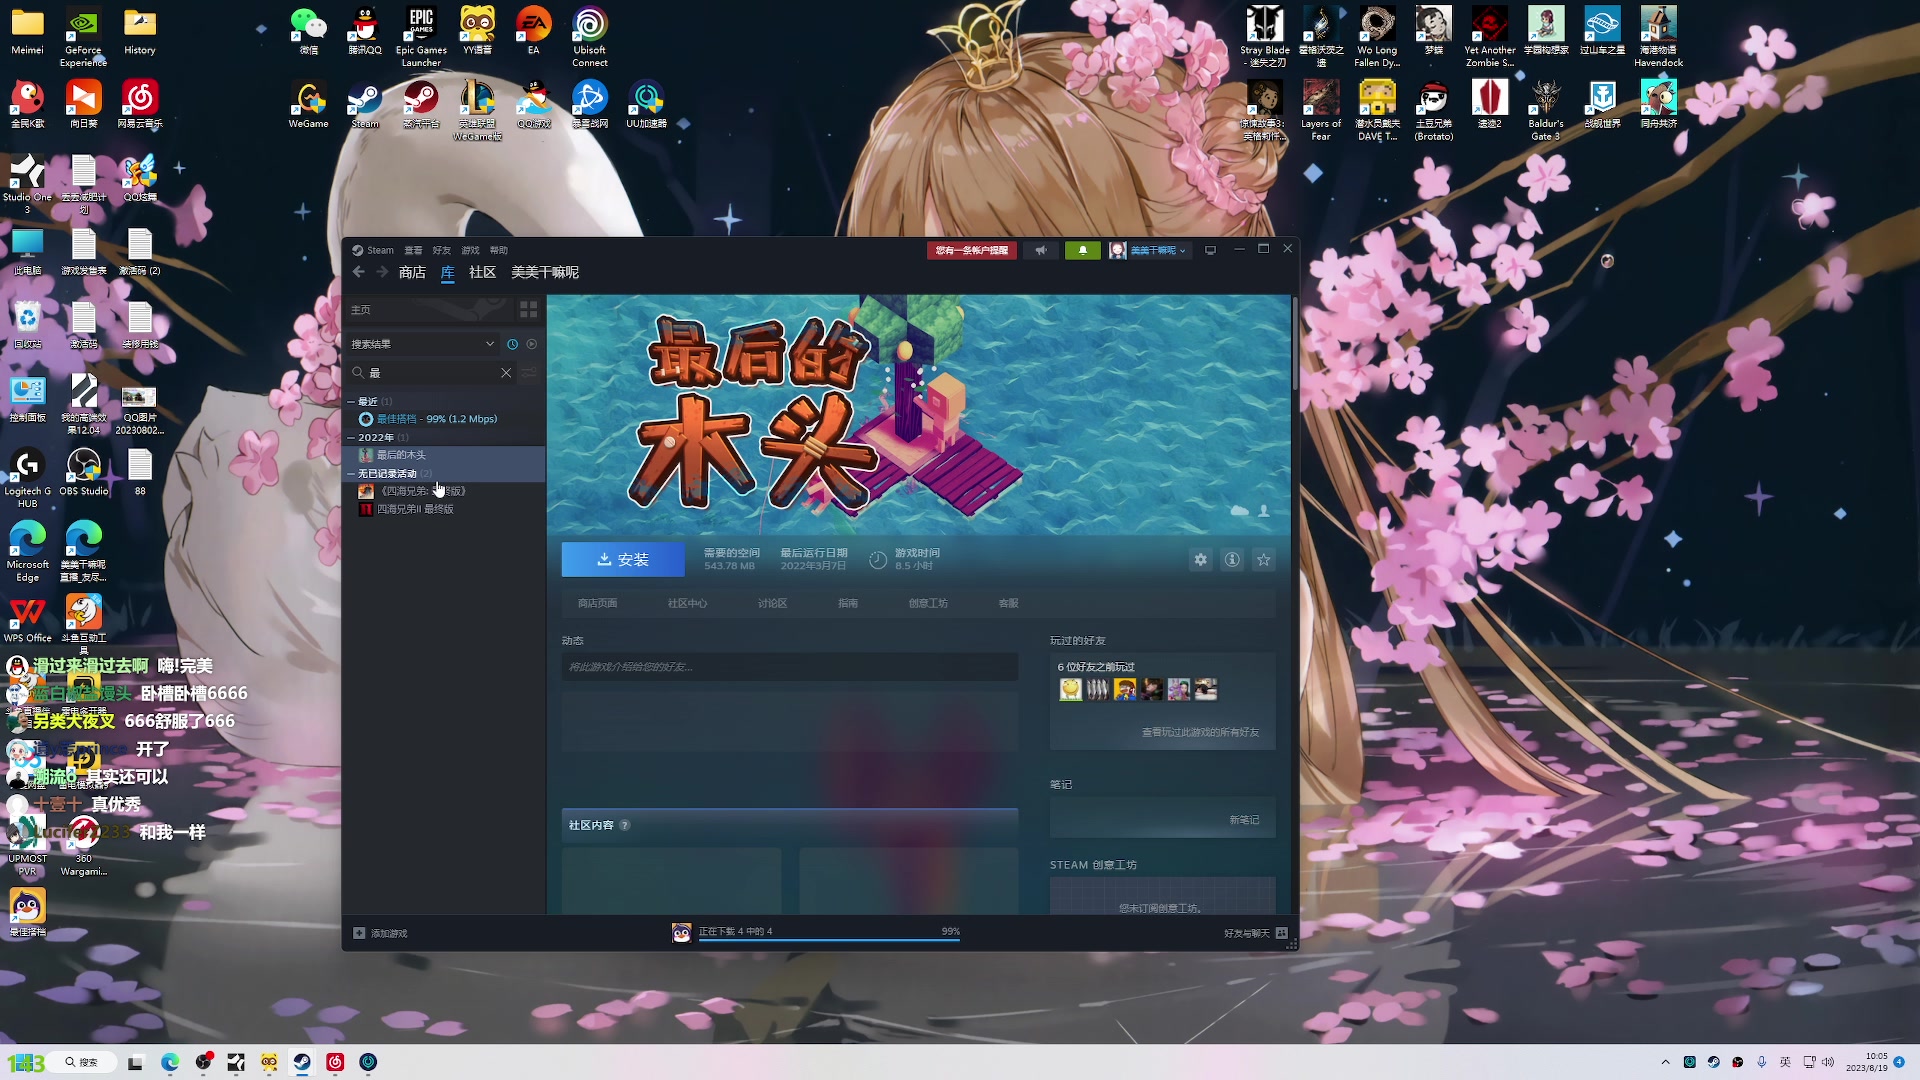The height and width of the screenshot is (1080, 1920).
Task: Click the 主页 home button
Action: [430, 310]
